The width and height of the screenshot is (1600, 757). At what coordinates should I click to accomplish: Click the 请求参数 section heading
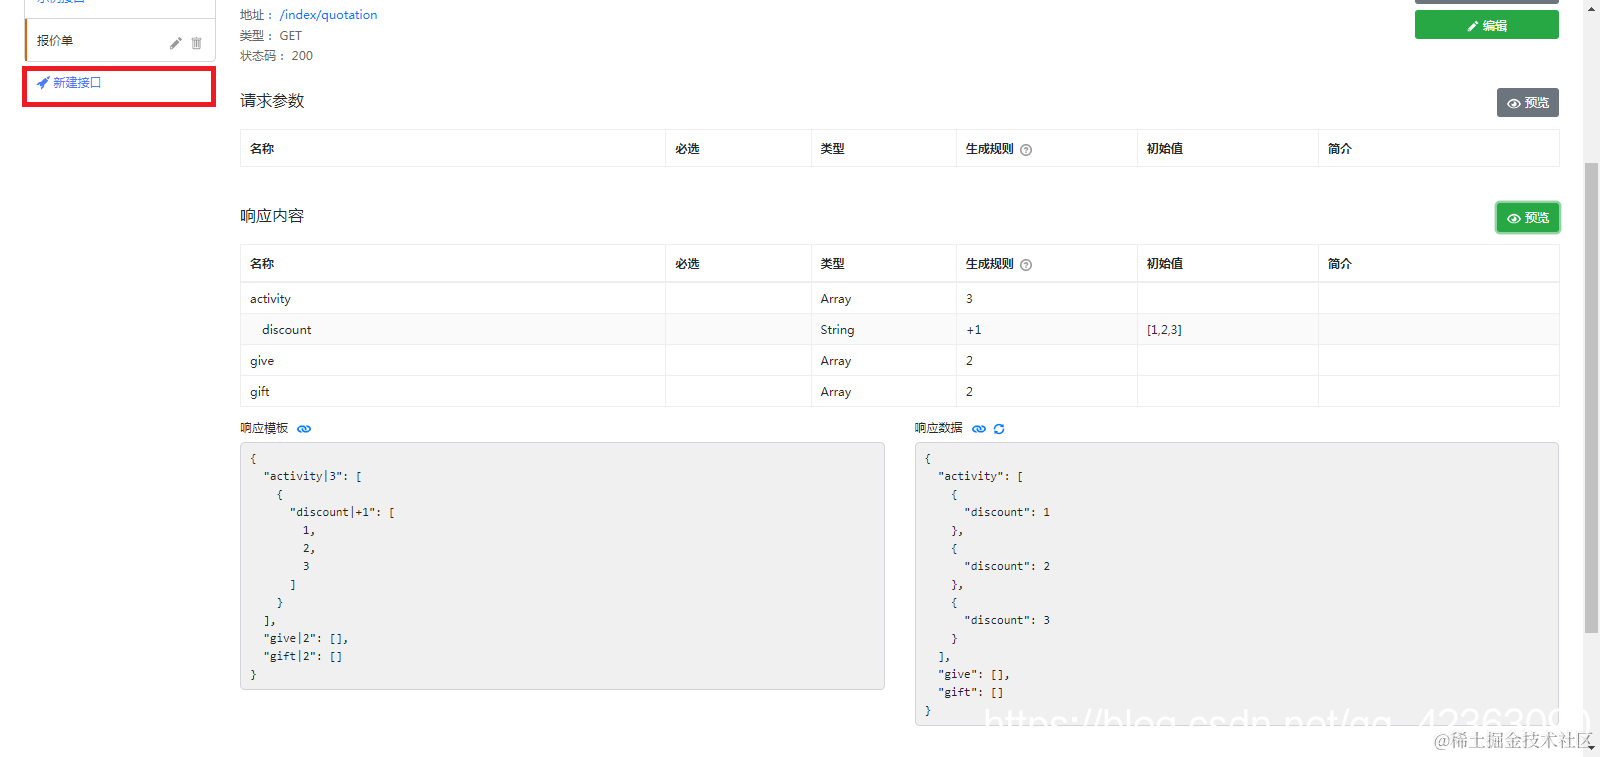click(x=272, y=101)
